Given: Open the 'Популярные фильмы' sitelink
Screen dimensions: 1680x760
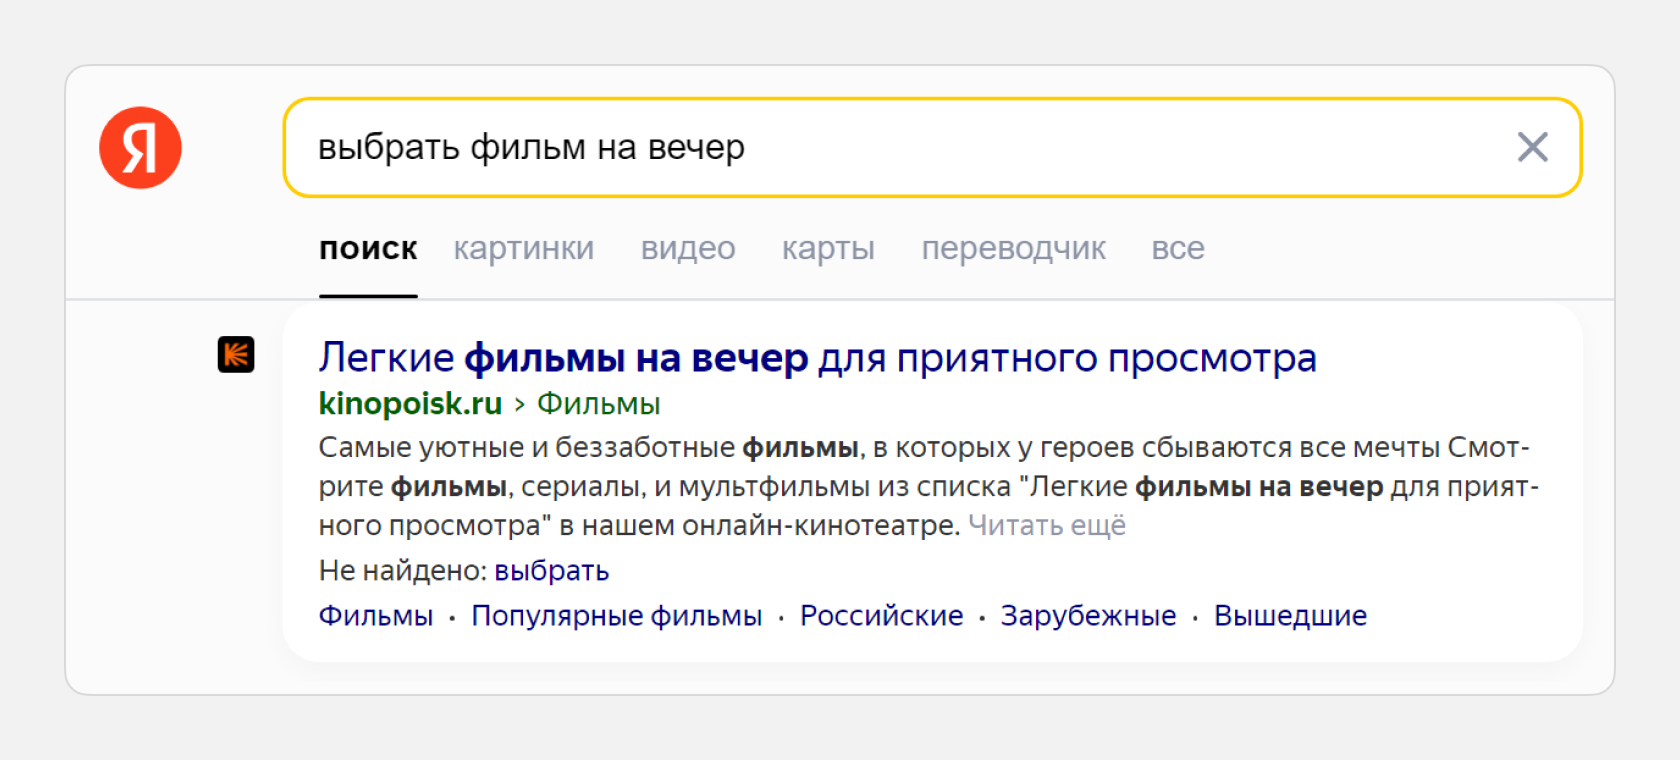Looking at the screenshot, I should coord(616,615).
